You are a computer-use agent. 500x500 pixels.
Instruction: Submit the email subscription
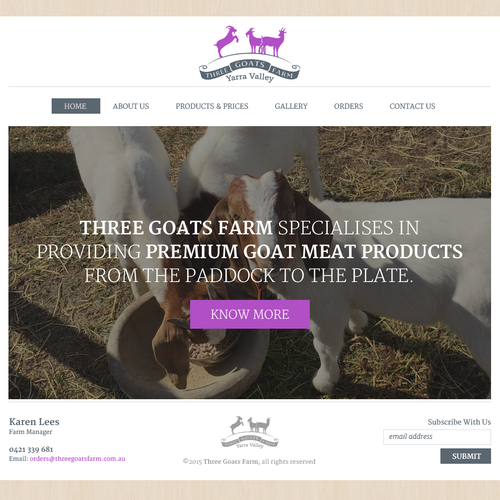[466, 456]
